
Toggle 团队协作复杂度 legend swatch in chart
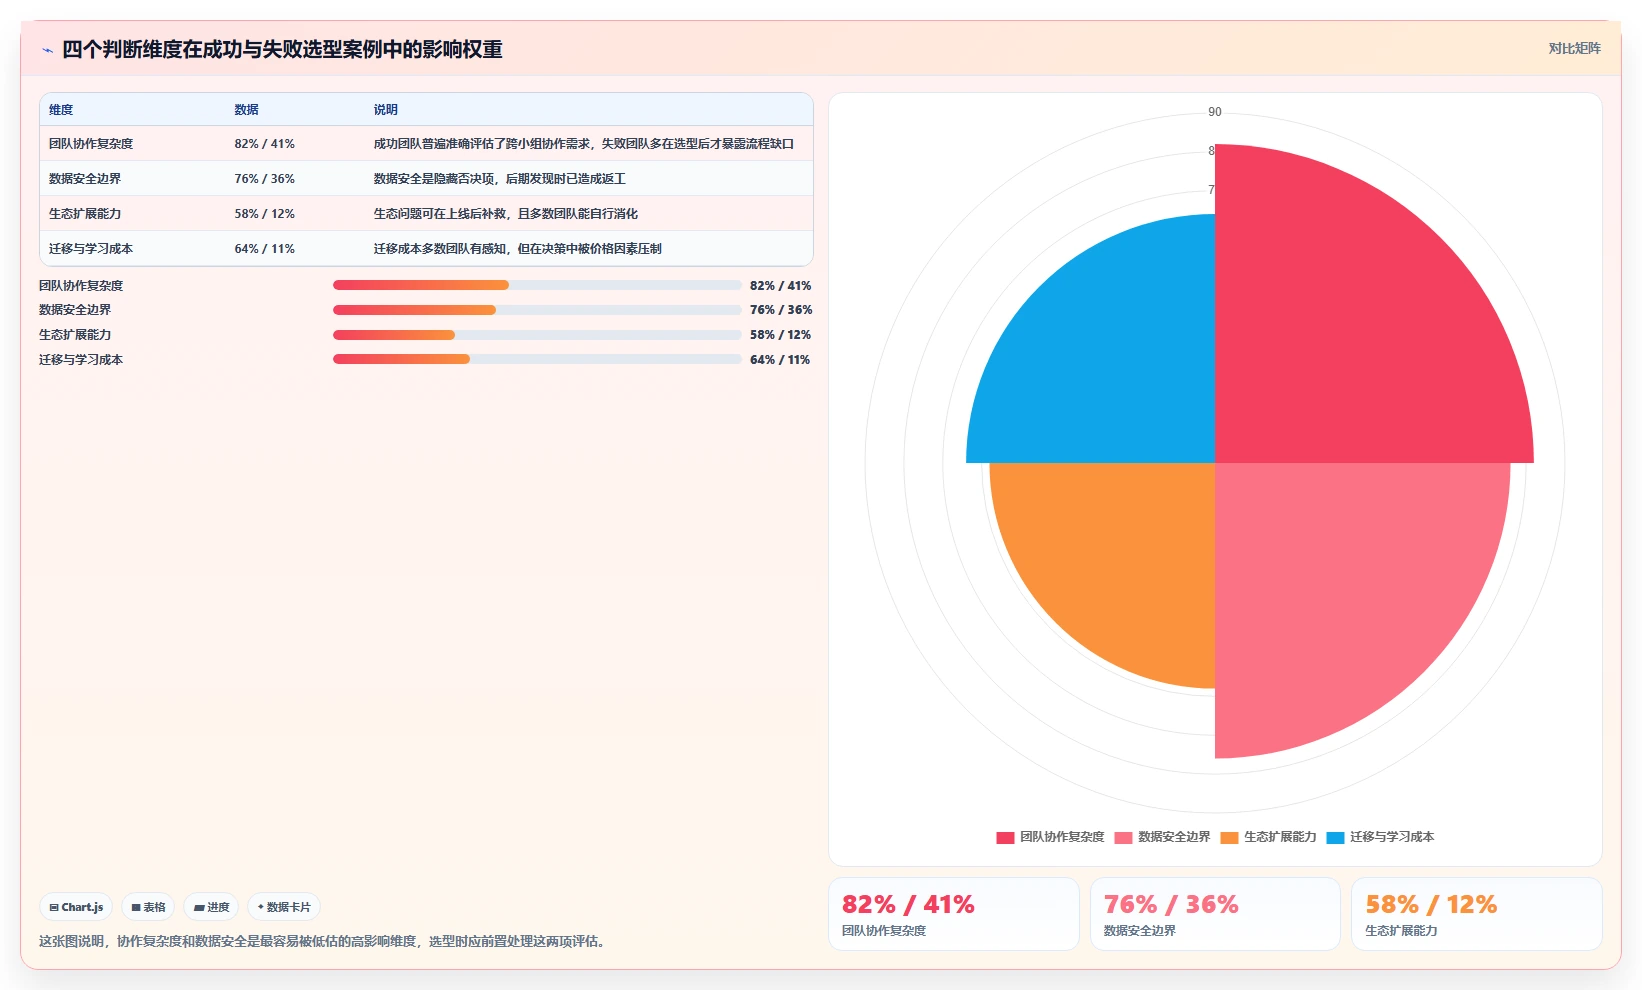pos(1005,838)
